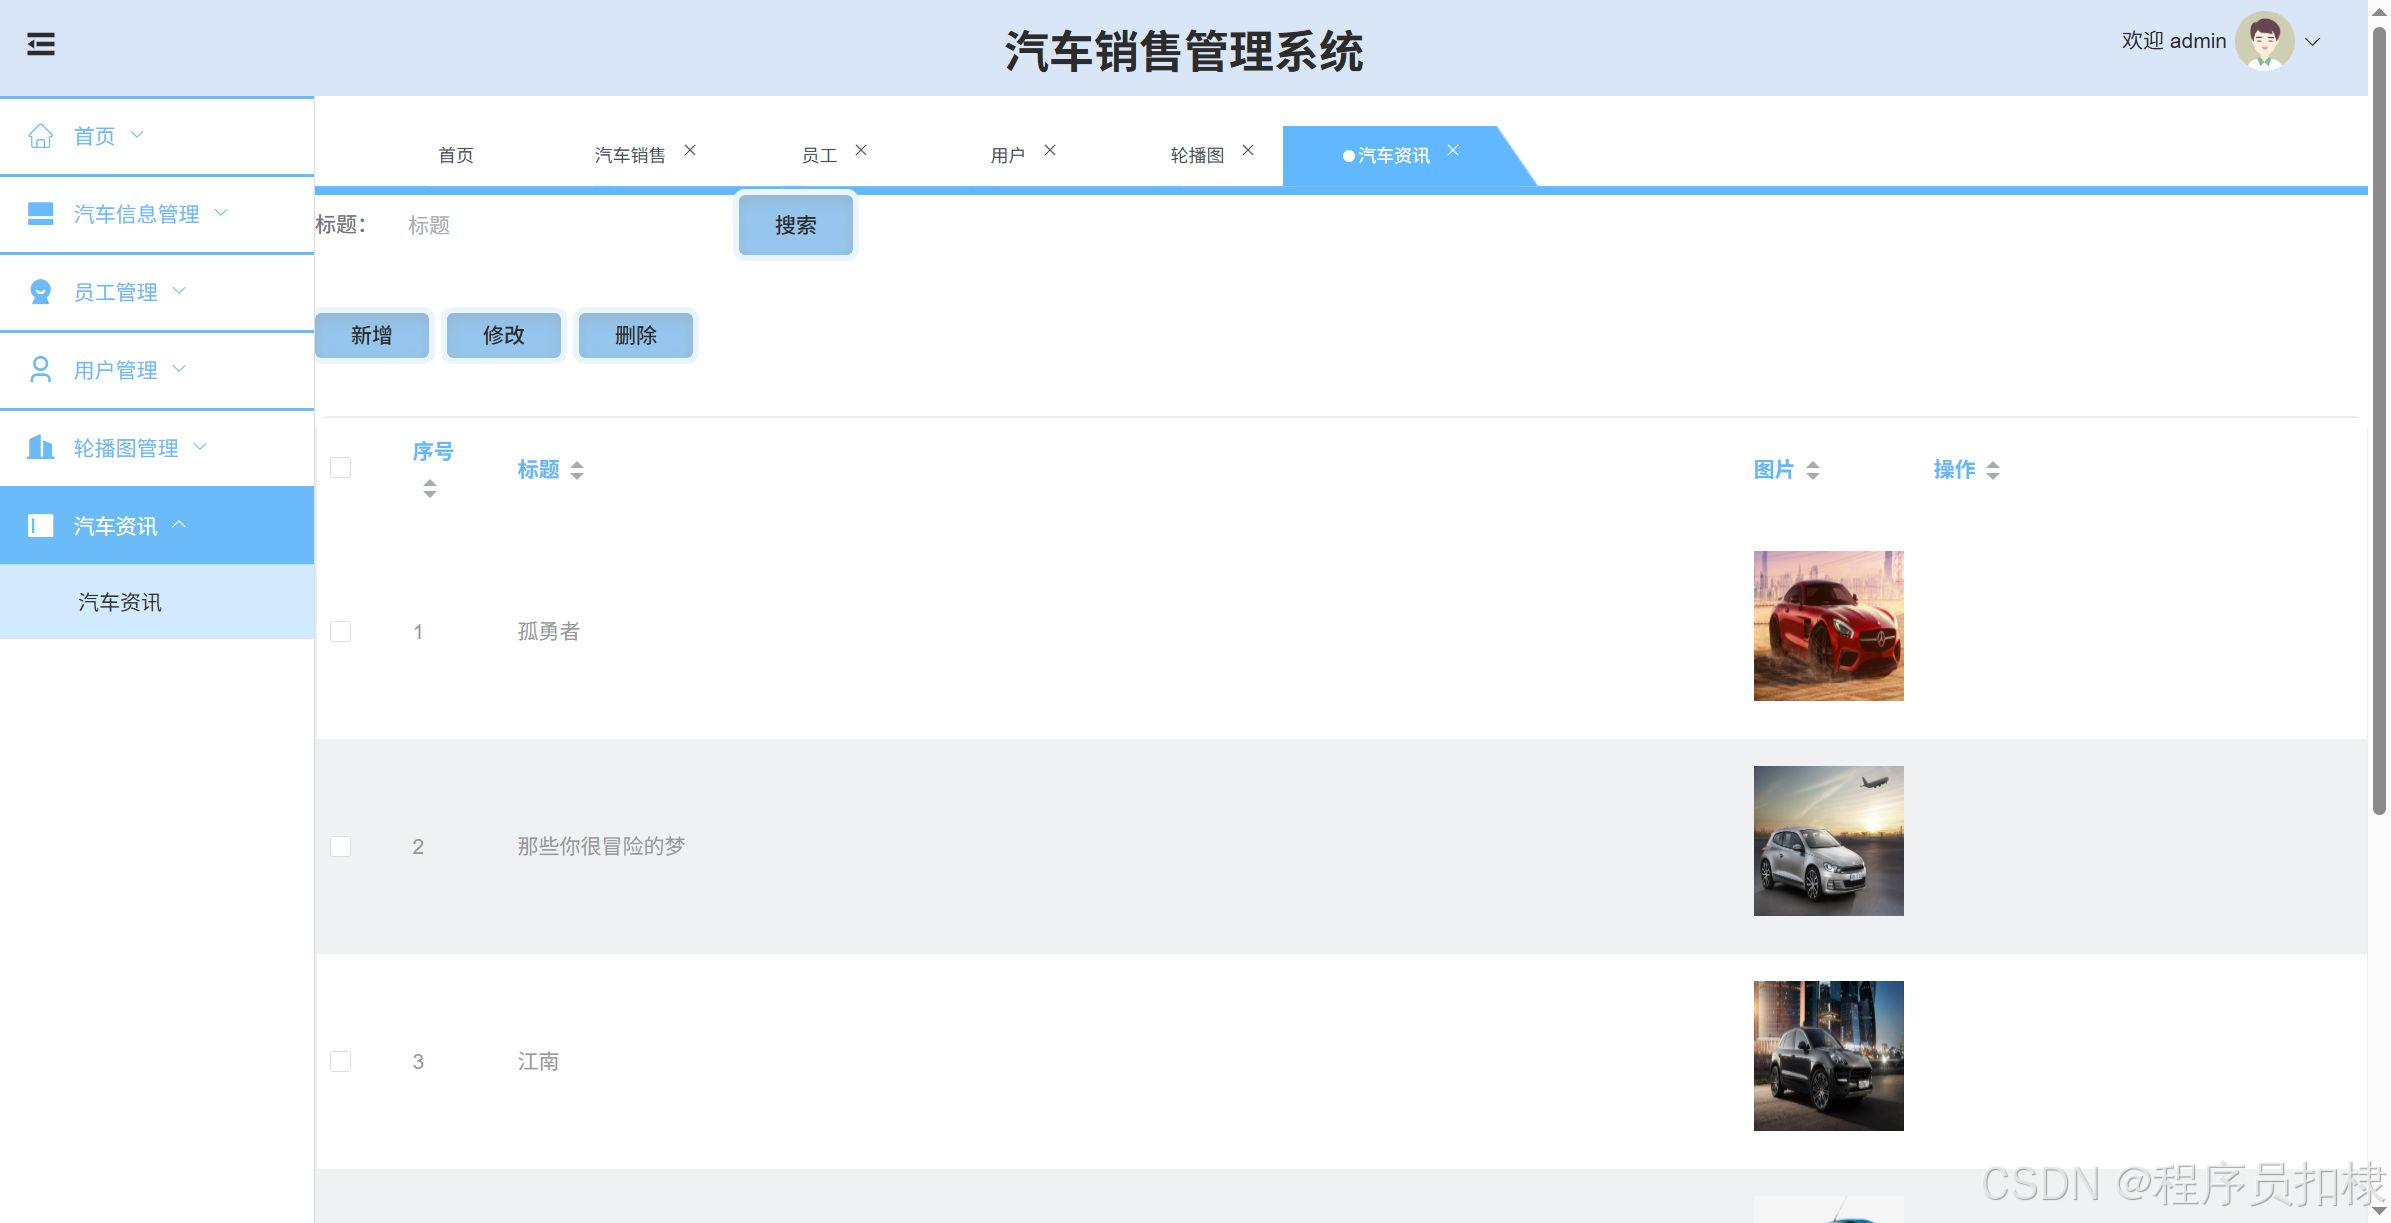Switch to the 员工 tab
2391x1223 pixels.
click(x=819, y=156)
